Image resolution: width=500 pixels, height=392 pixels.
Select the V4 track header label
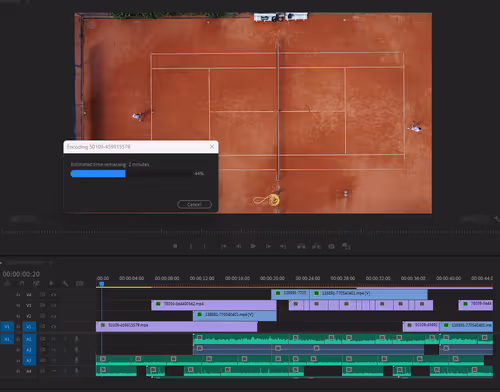coord(29,295)
